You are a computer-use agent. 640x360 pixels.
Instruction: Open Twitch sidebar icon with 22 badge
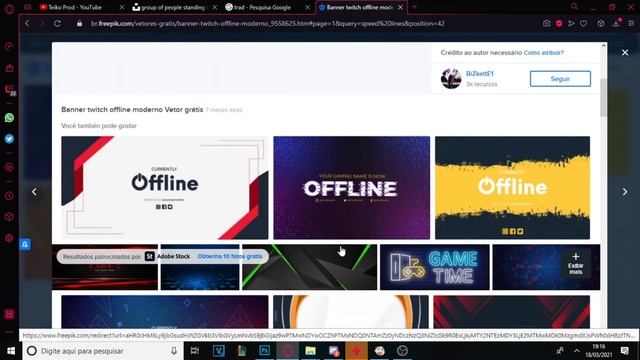click(9, 89)
